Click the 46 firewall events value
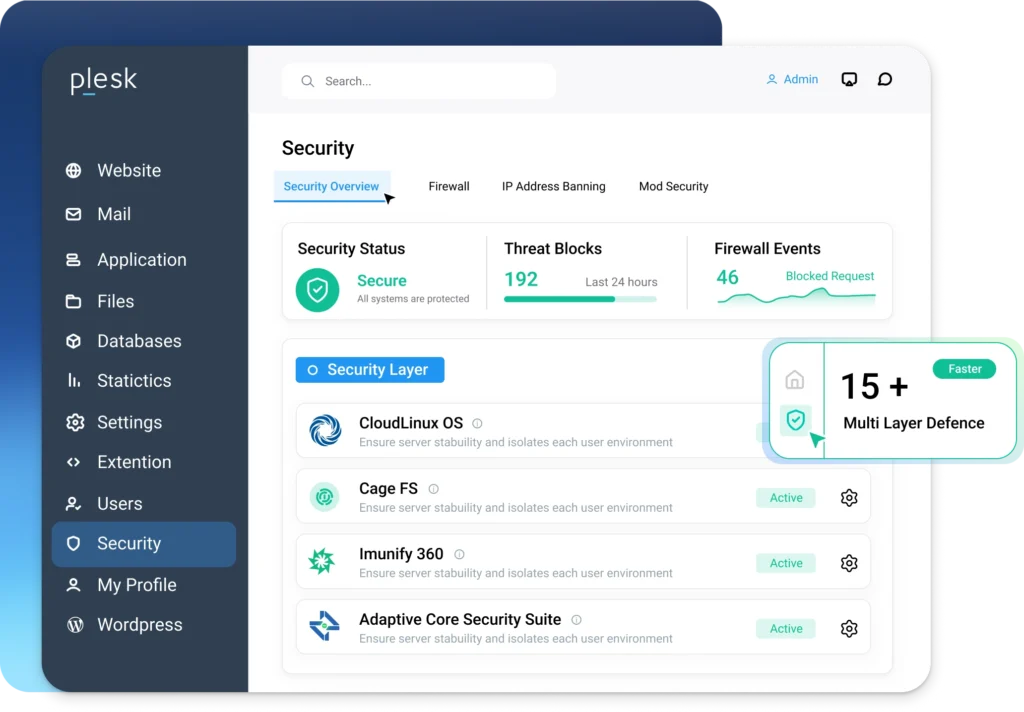 [x=727, y=278]
